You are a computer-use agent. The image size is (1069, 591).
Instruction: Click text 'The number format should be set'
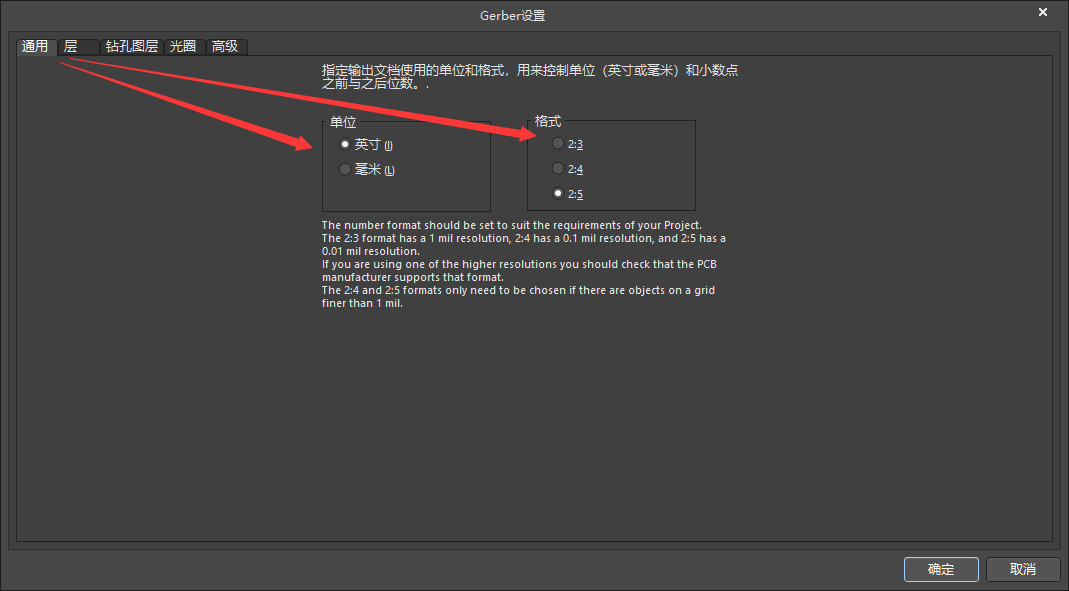[511, 225]
